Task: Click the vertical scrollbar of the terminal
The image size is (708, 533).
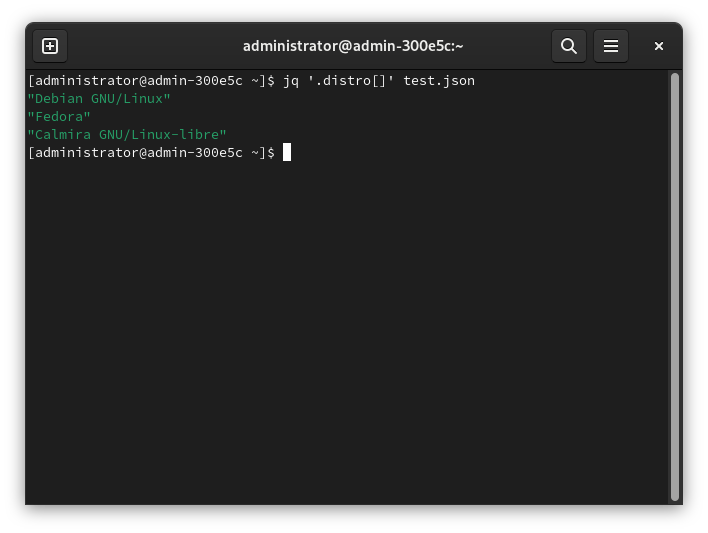Action: [x=675, y=286]
